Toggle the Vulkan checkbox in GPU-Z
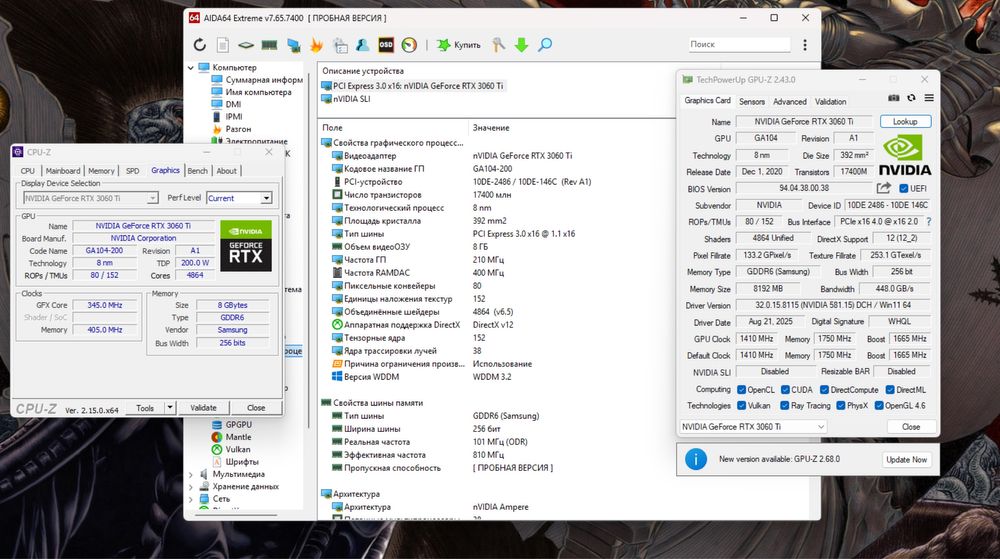 point(741,405)
